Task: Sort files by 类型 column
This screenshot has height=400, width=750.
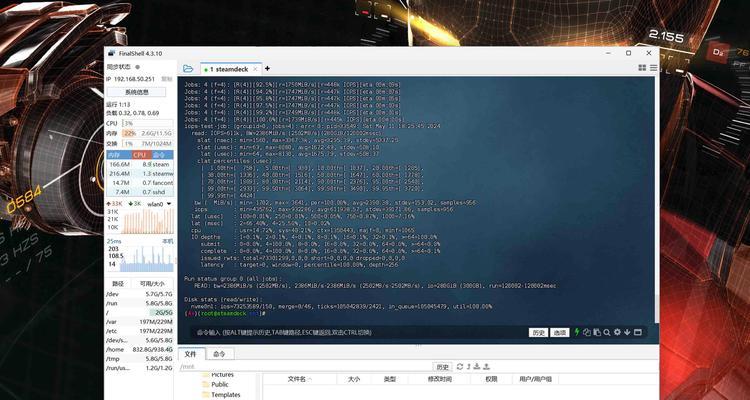Action: point(390,379)
